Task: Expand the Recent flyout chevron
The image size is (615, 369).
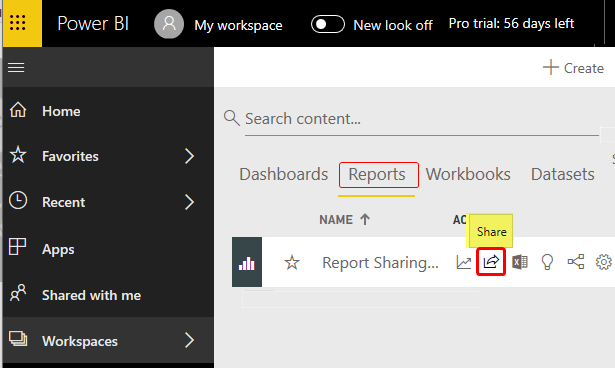Action: [x=189, y=202]
